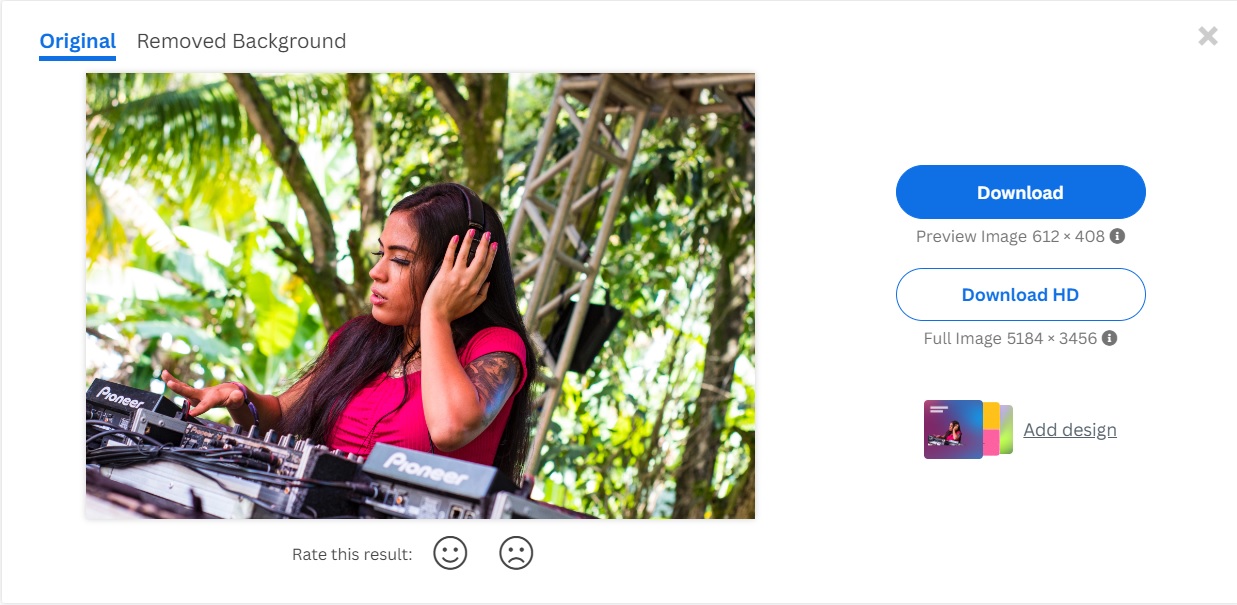Click the blue underline beneath Original tab
Image resolution: width=1237 pixels, height=605 pixels.
78,58
